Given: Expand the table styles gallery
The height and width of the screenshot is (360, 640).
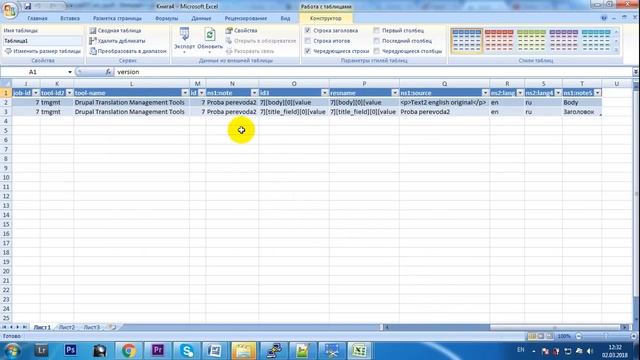Looking at the screenshot, I should coord(616,51).
